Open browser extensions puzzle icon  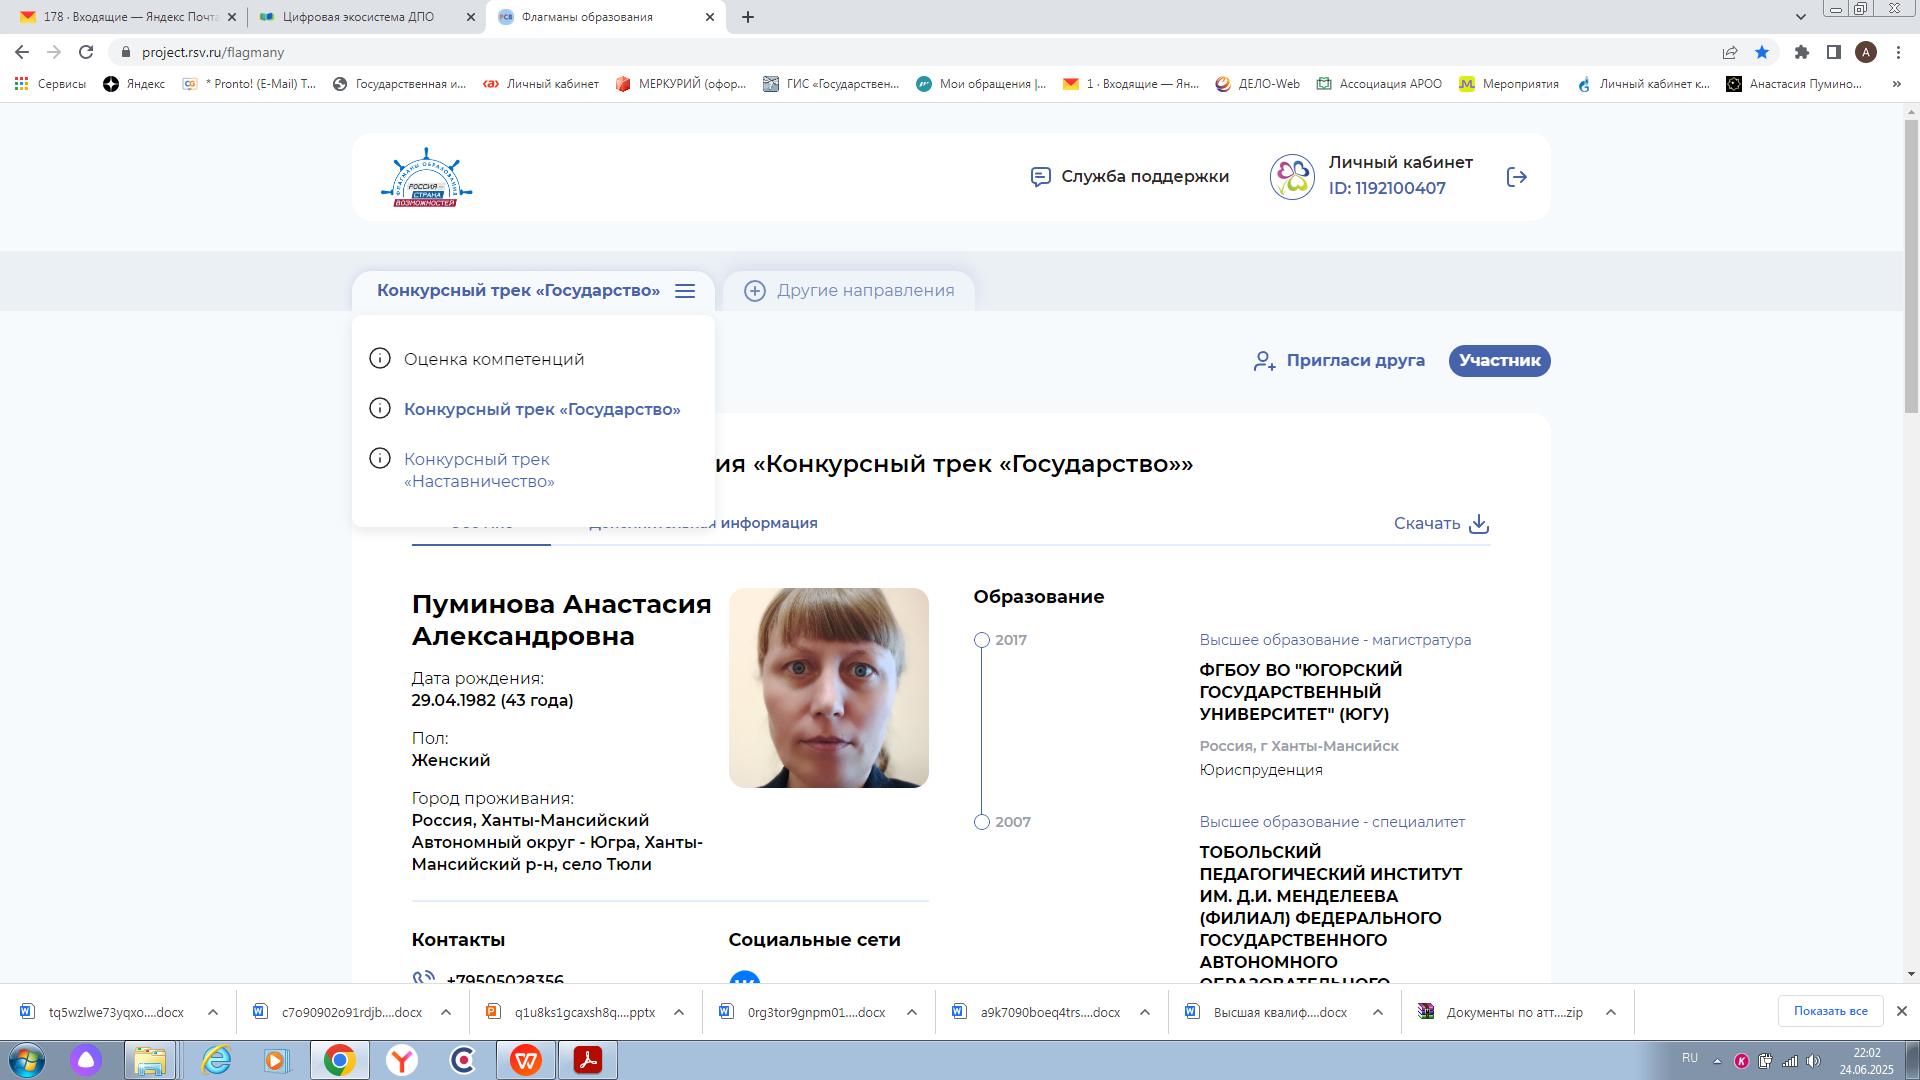[x=1802, y=52]
